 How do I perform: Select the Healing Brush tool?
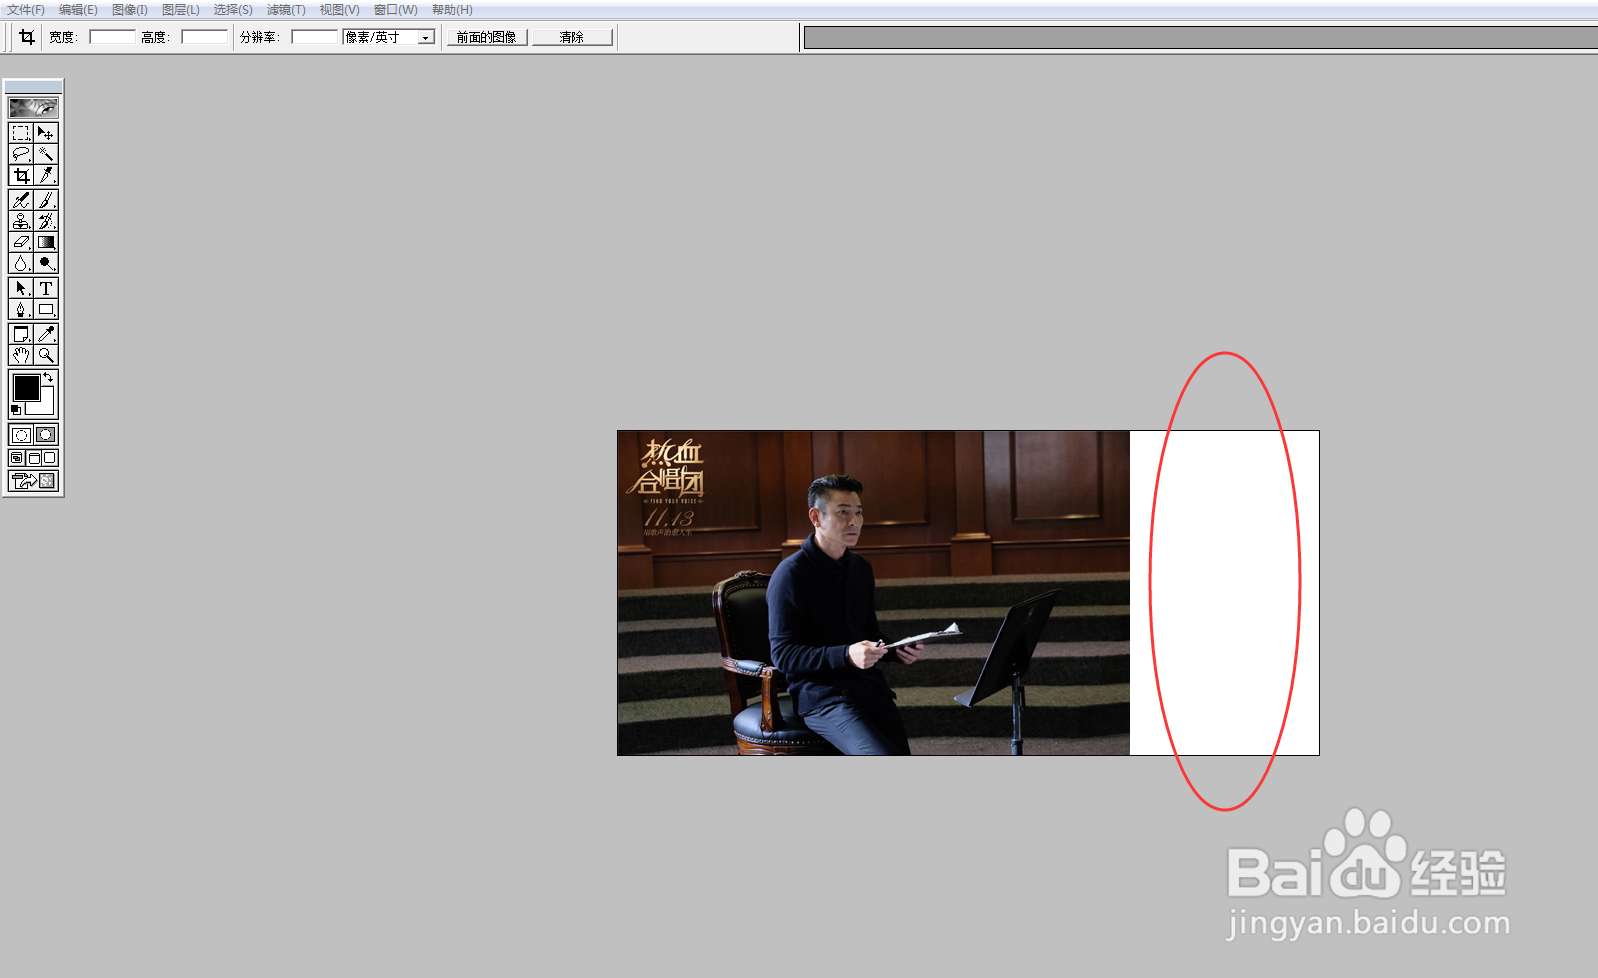[x=21, y=200]
